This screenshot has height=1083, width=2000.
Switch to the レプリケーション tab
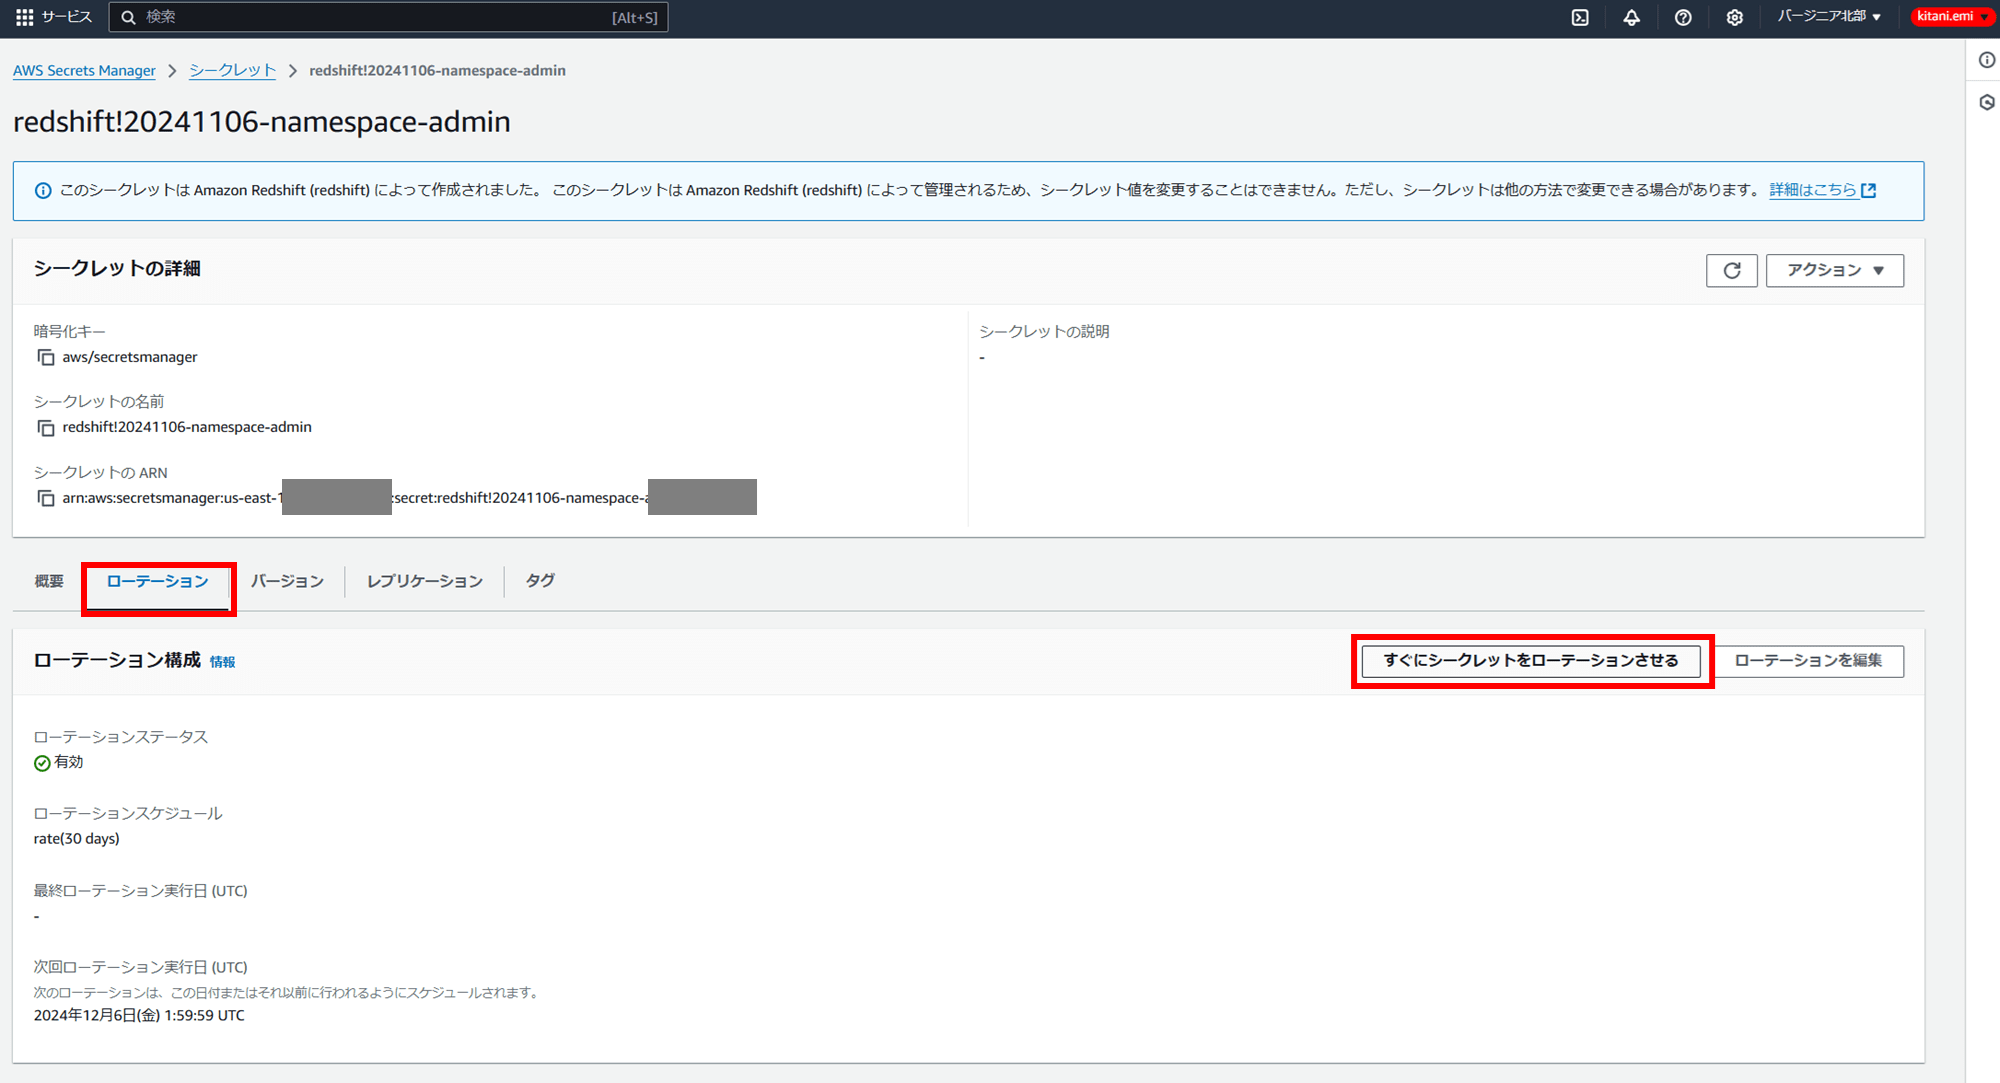click(x=425, y=581)
